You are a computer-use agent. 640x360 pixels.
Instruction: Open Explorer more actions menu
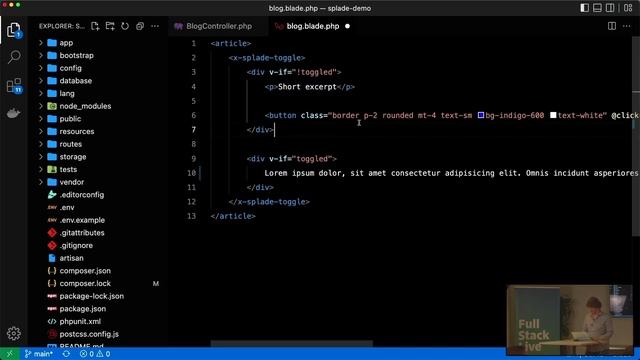tap(155, 26)
